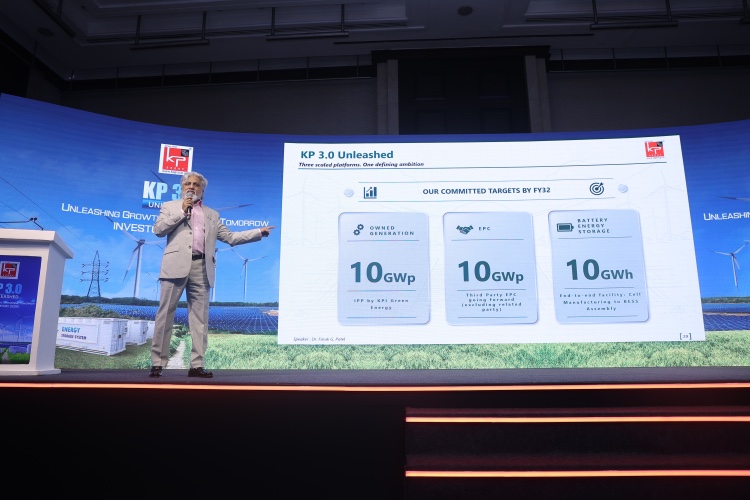Click the battery icon on Energy Storage card
Screen dimensions: 750x500
pos(565,227)
